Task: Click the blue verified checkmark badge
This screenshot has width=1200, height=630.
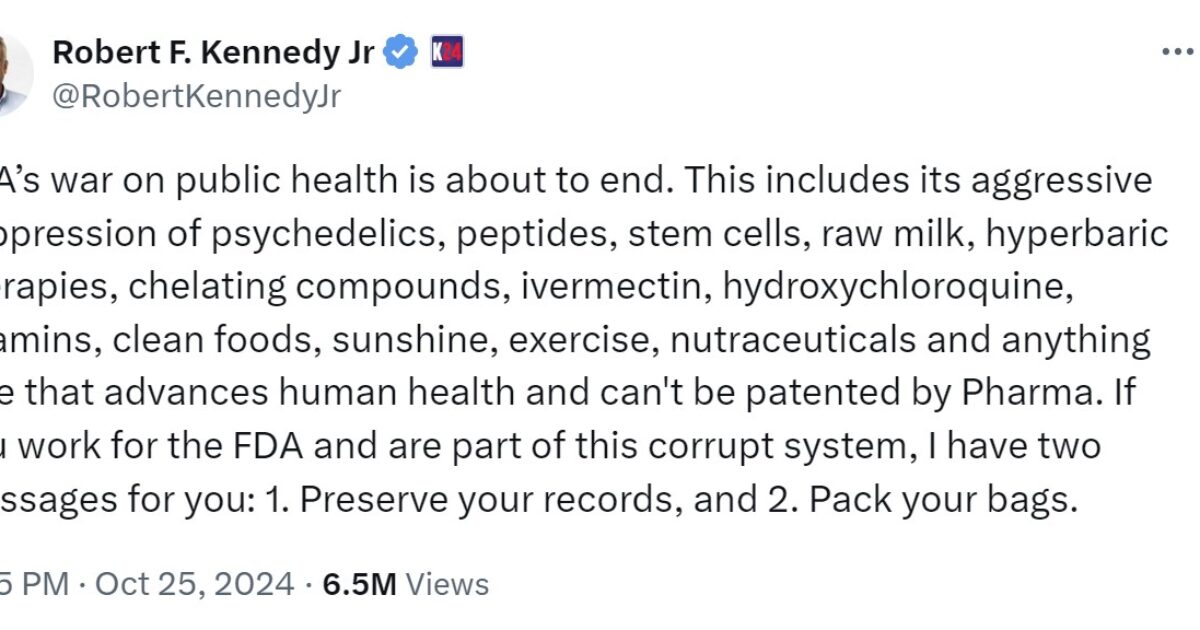Action: click(x=402, y=51)
